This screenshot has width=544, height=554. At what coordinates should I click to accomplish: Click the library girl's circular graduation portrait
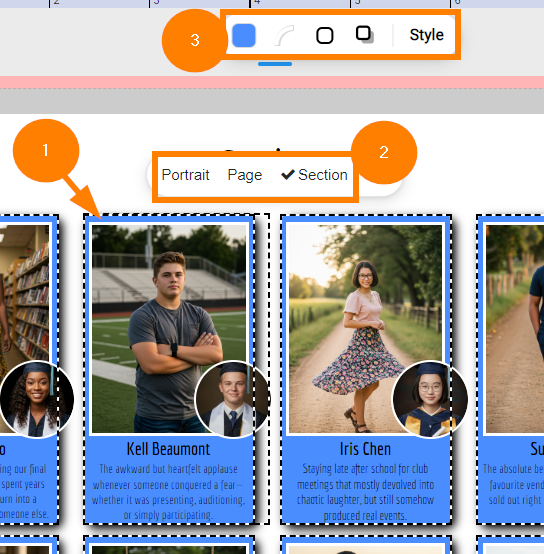tap(36, 399)
